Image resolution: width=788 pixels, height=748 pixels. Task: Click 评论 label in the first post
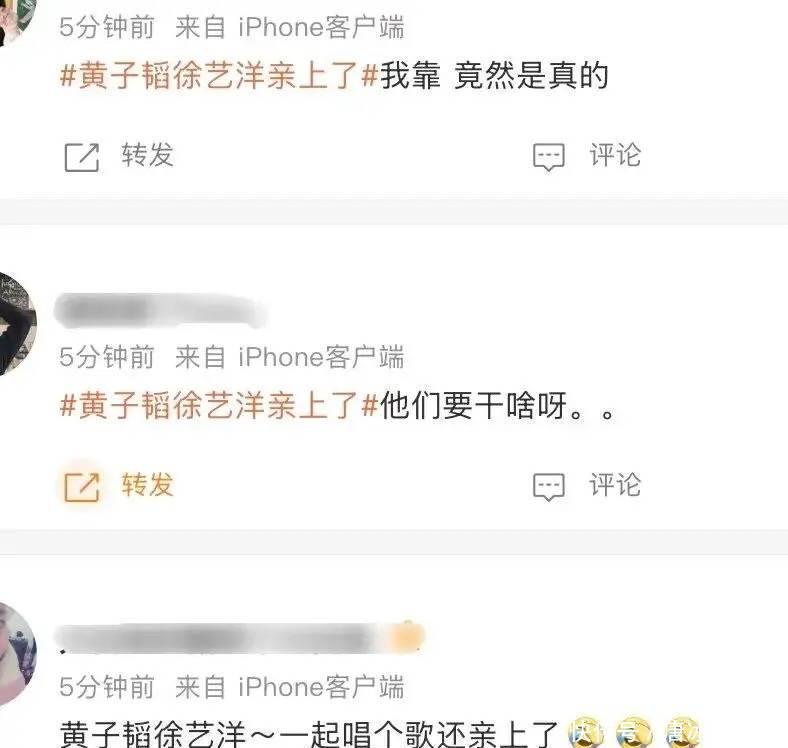615,155
